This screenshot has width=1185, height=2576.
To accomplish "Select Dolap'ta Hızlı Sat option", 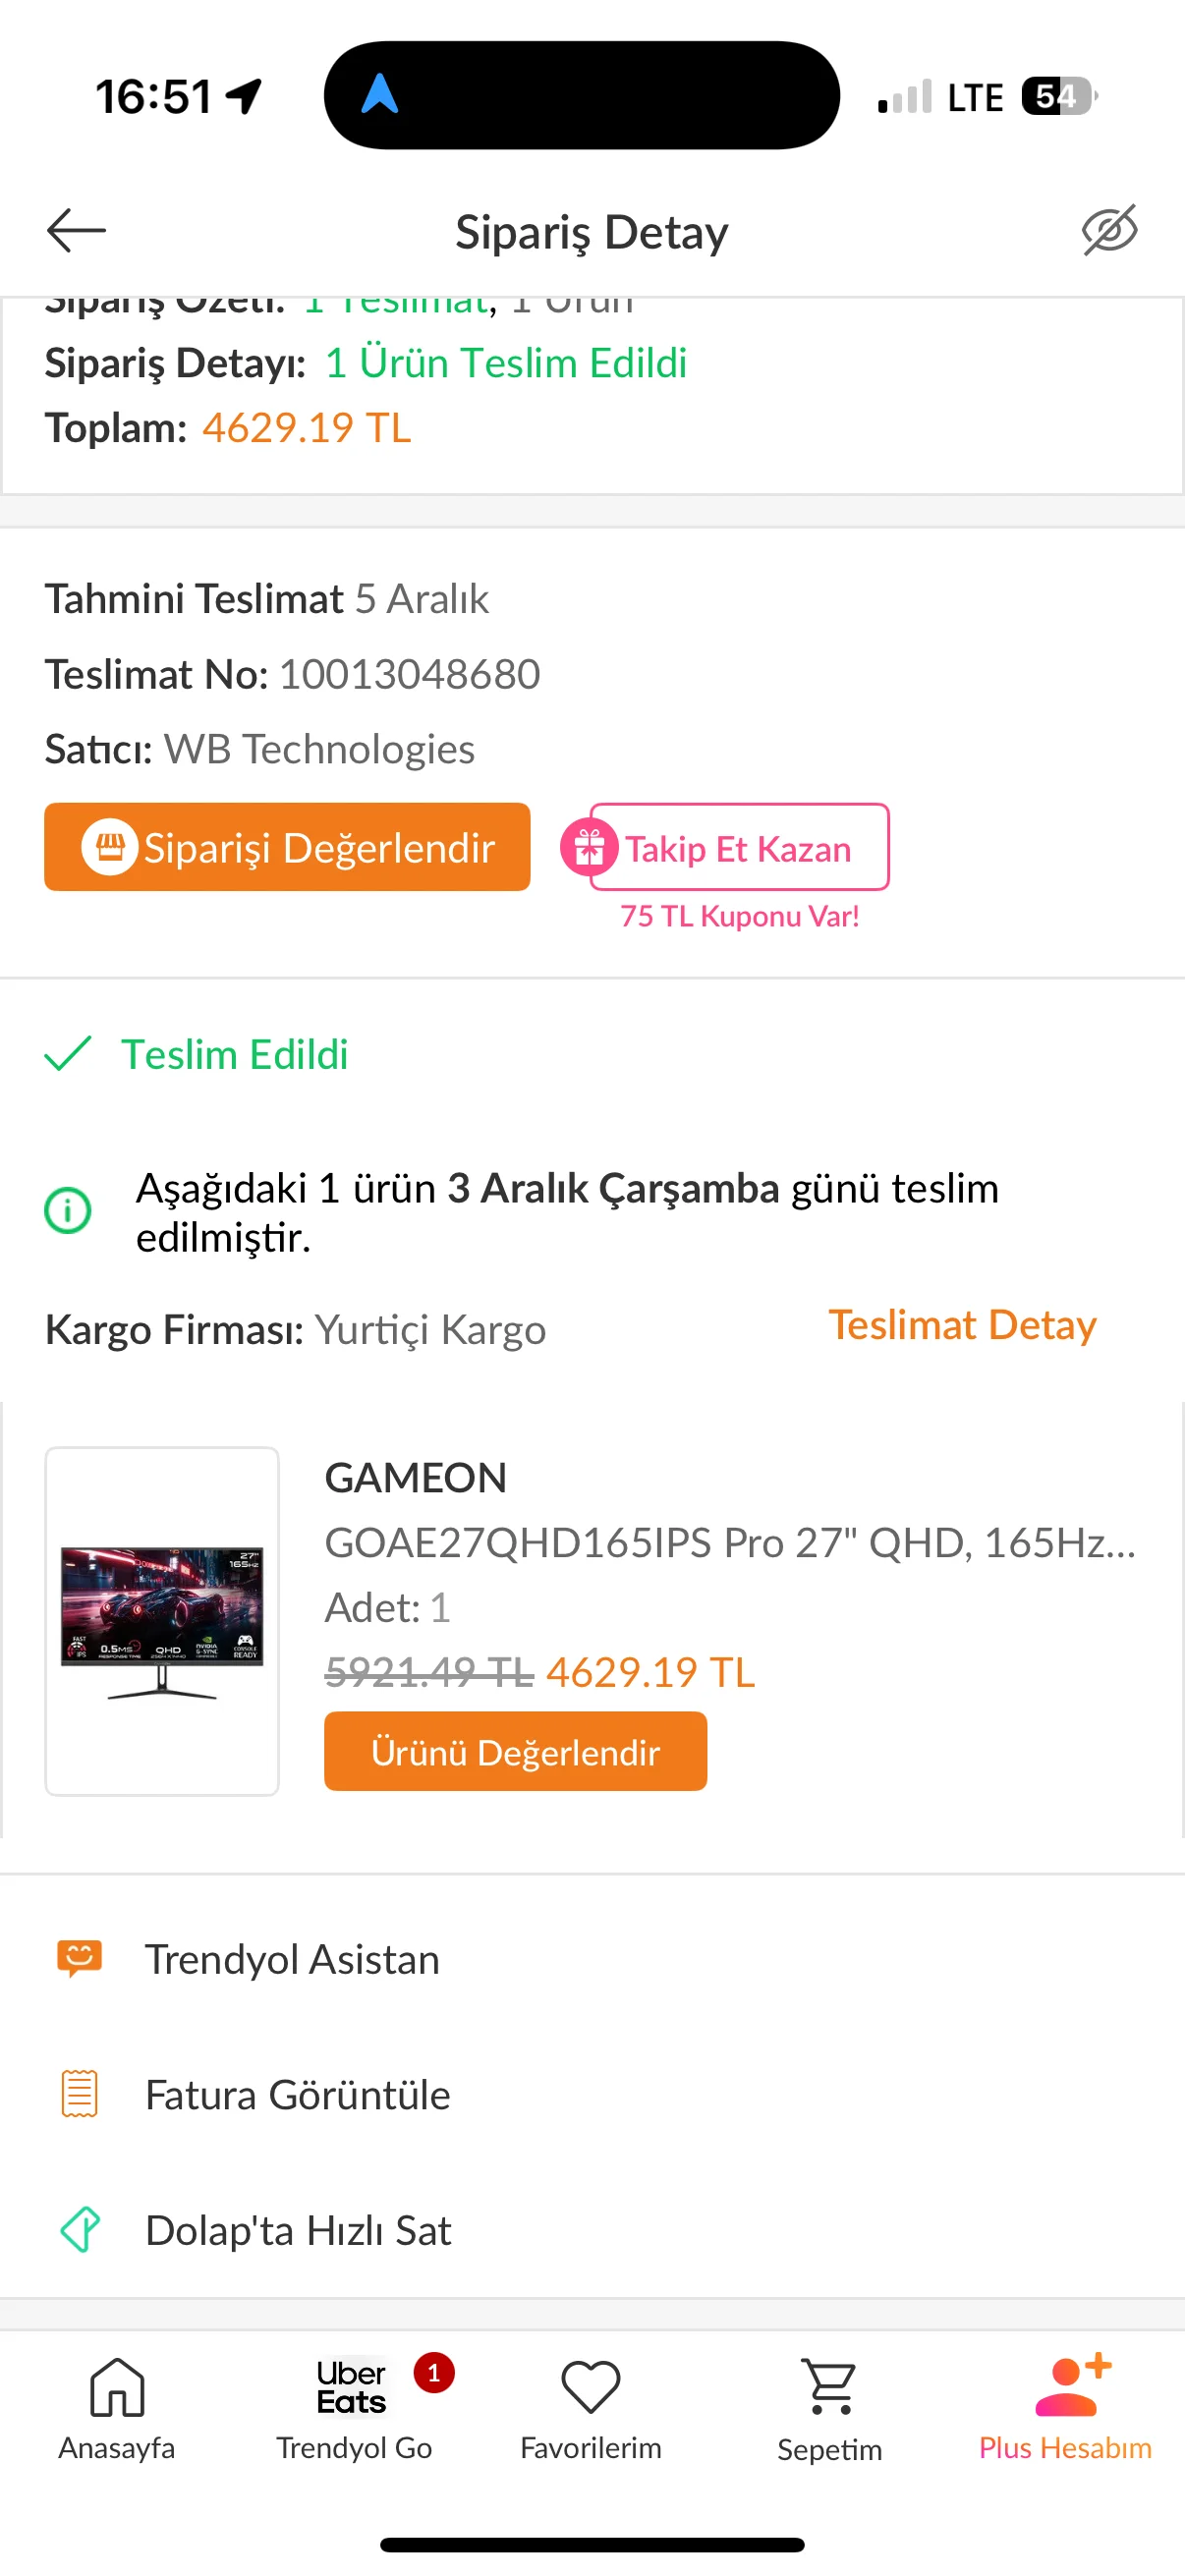I will (x=298, y=2230).
